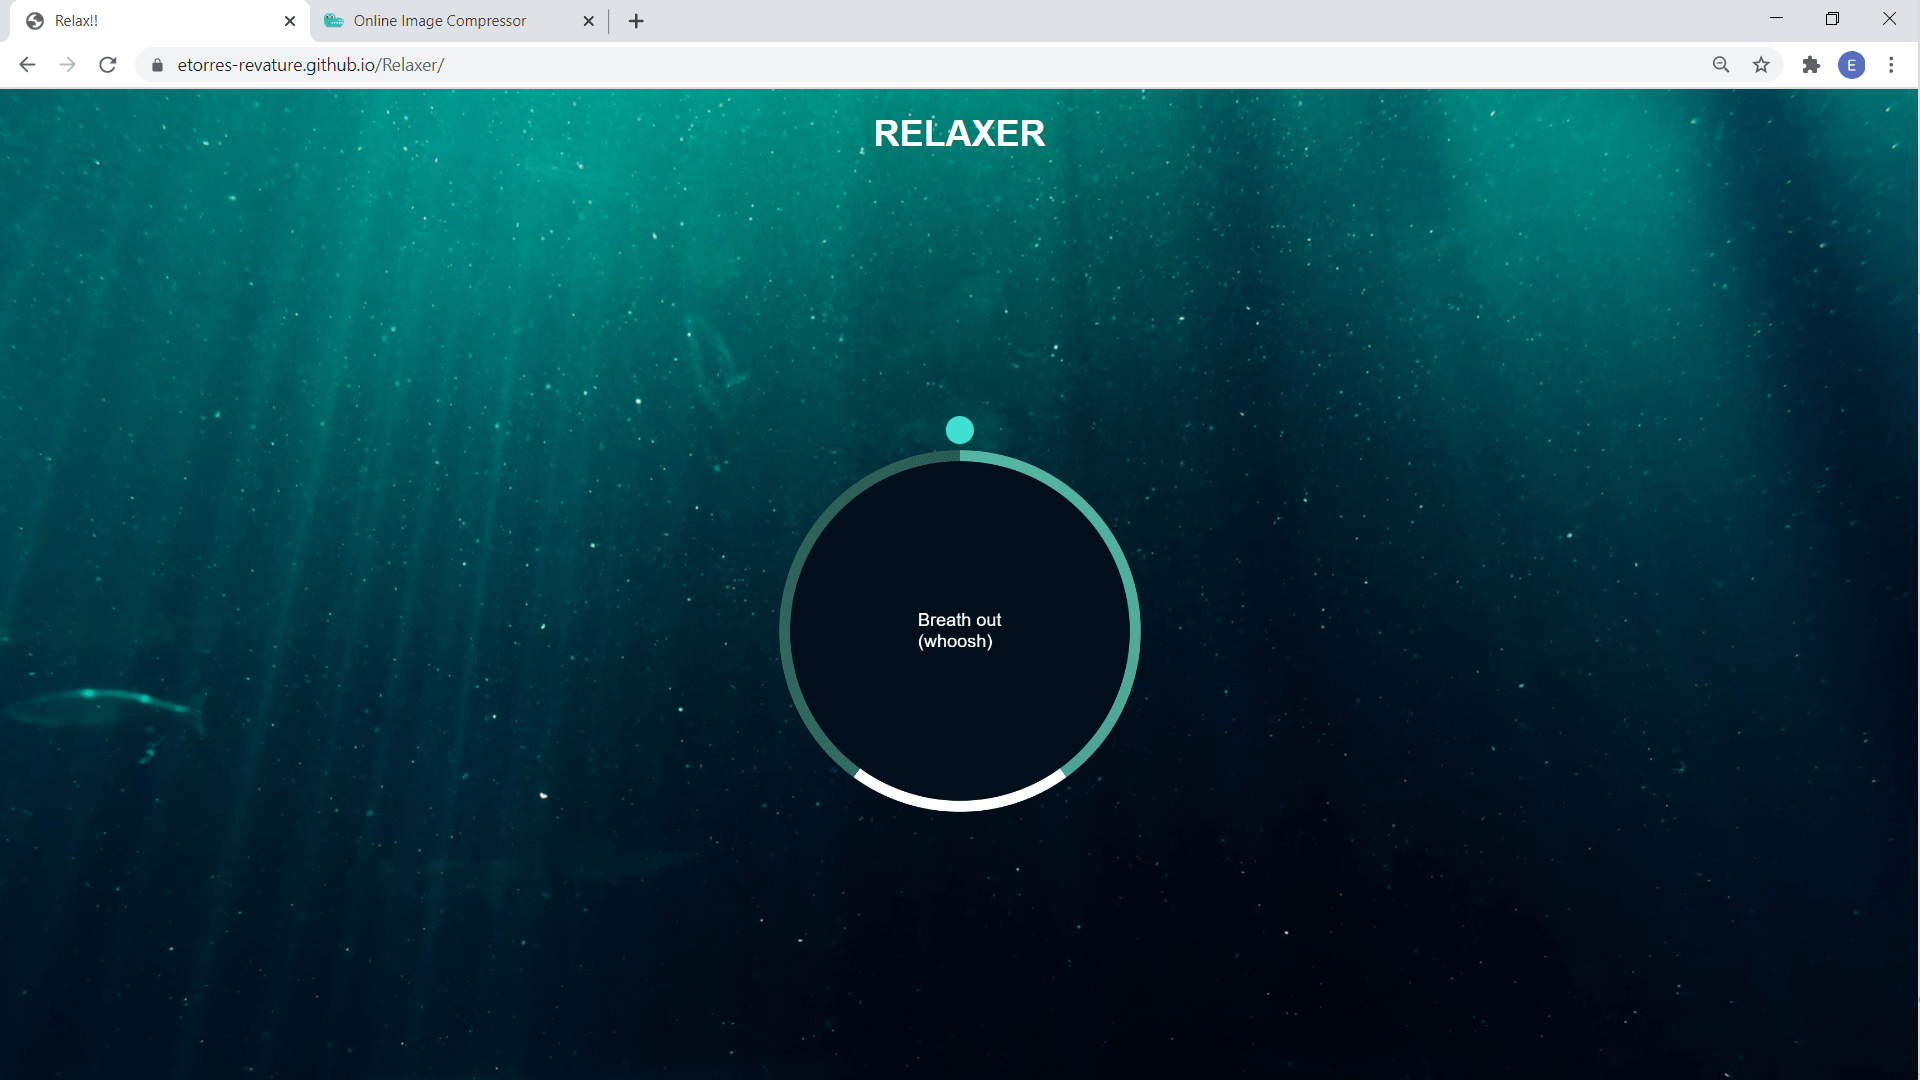Close the Online Image Compressor tab
The image size is (1920, 1080).
588,21
